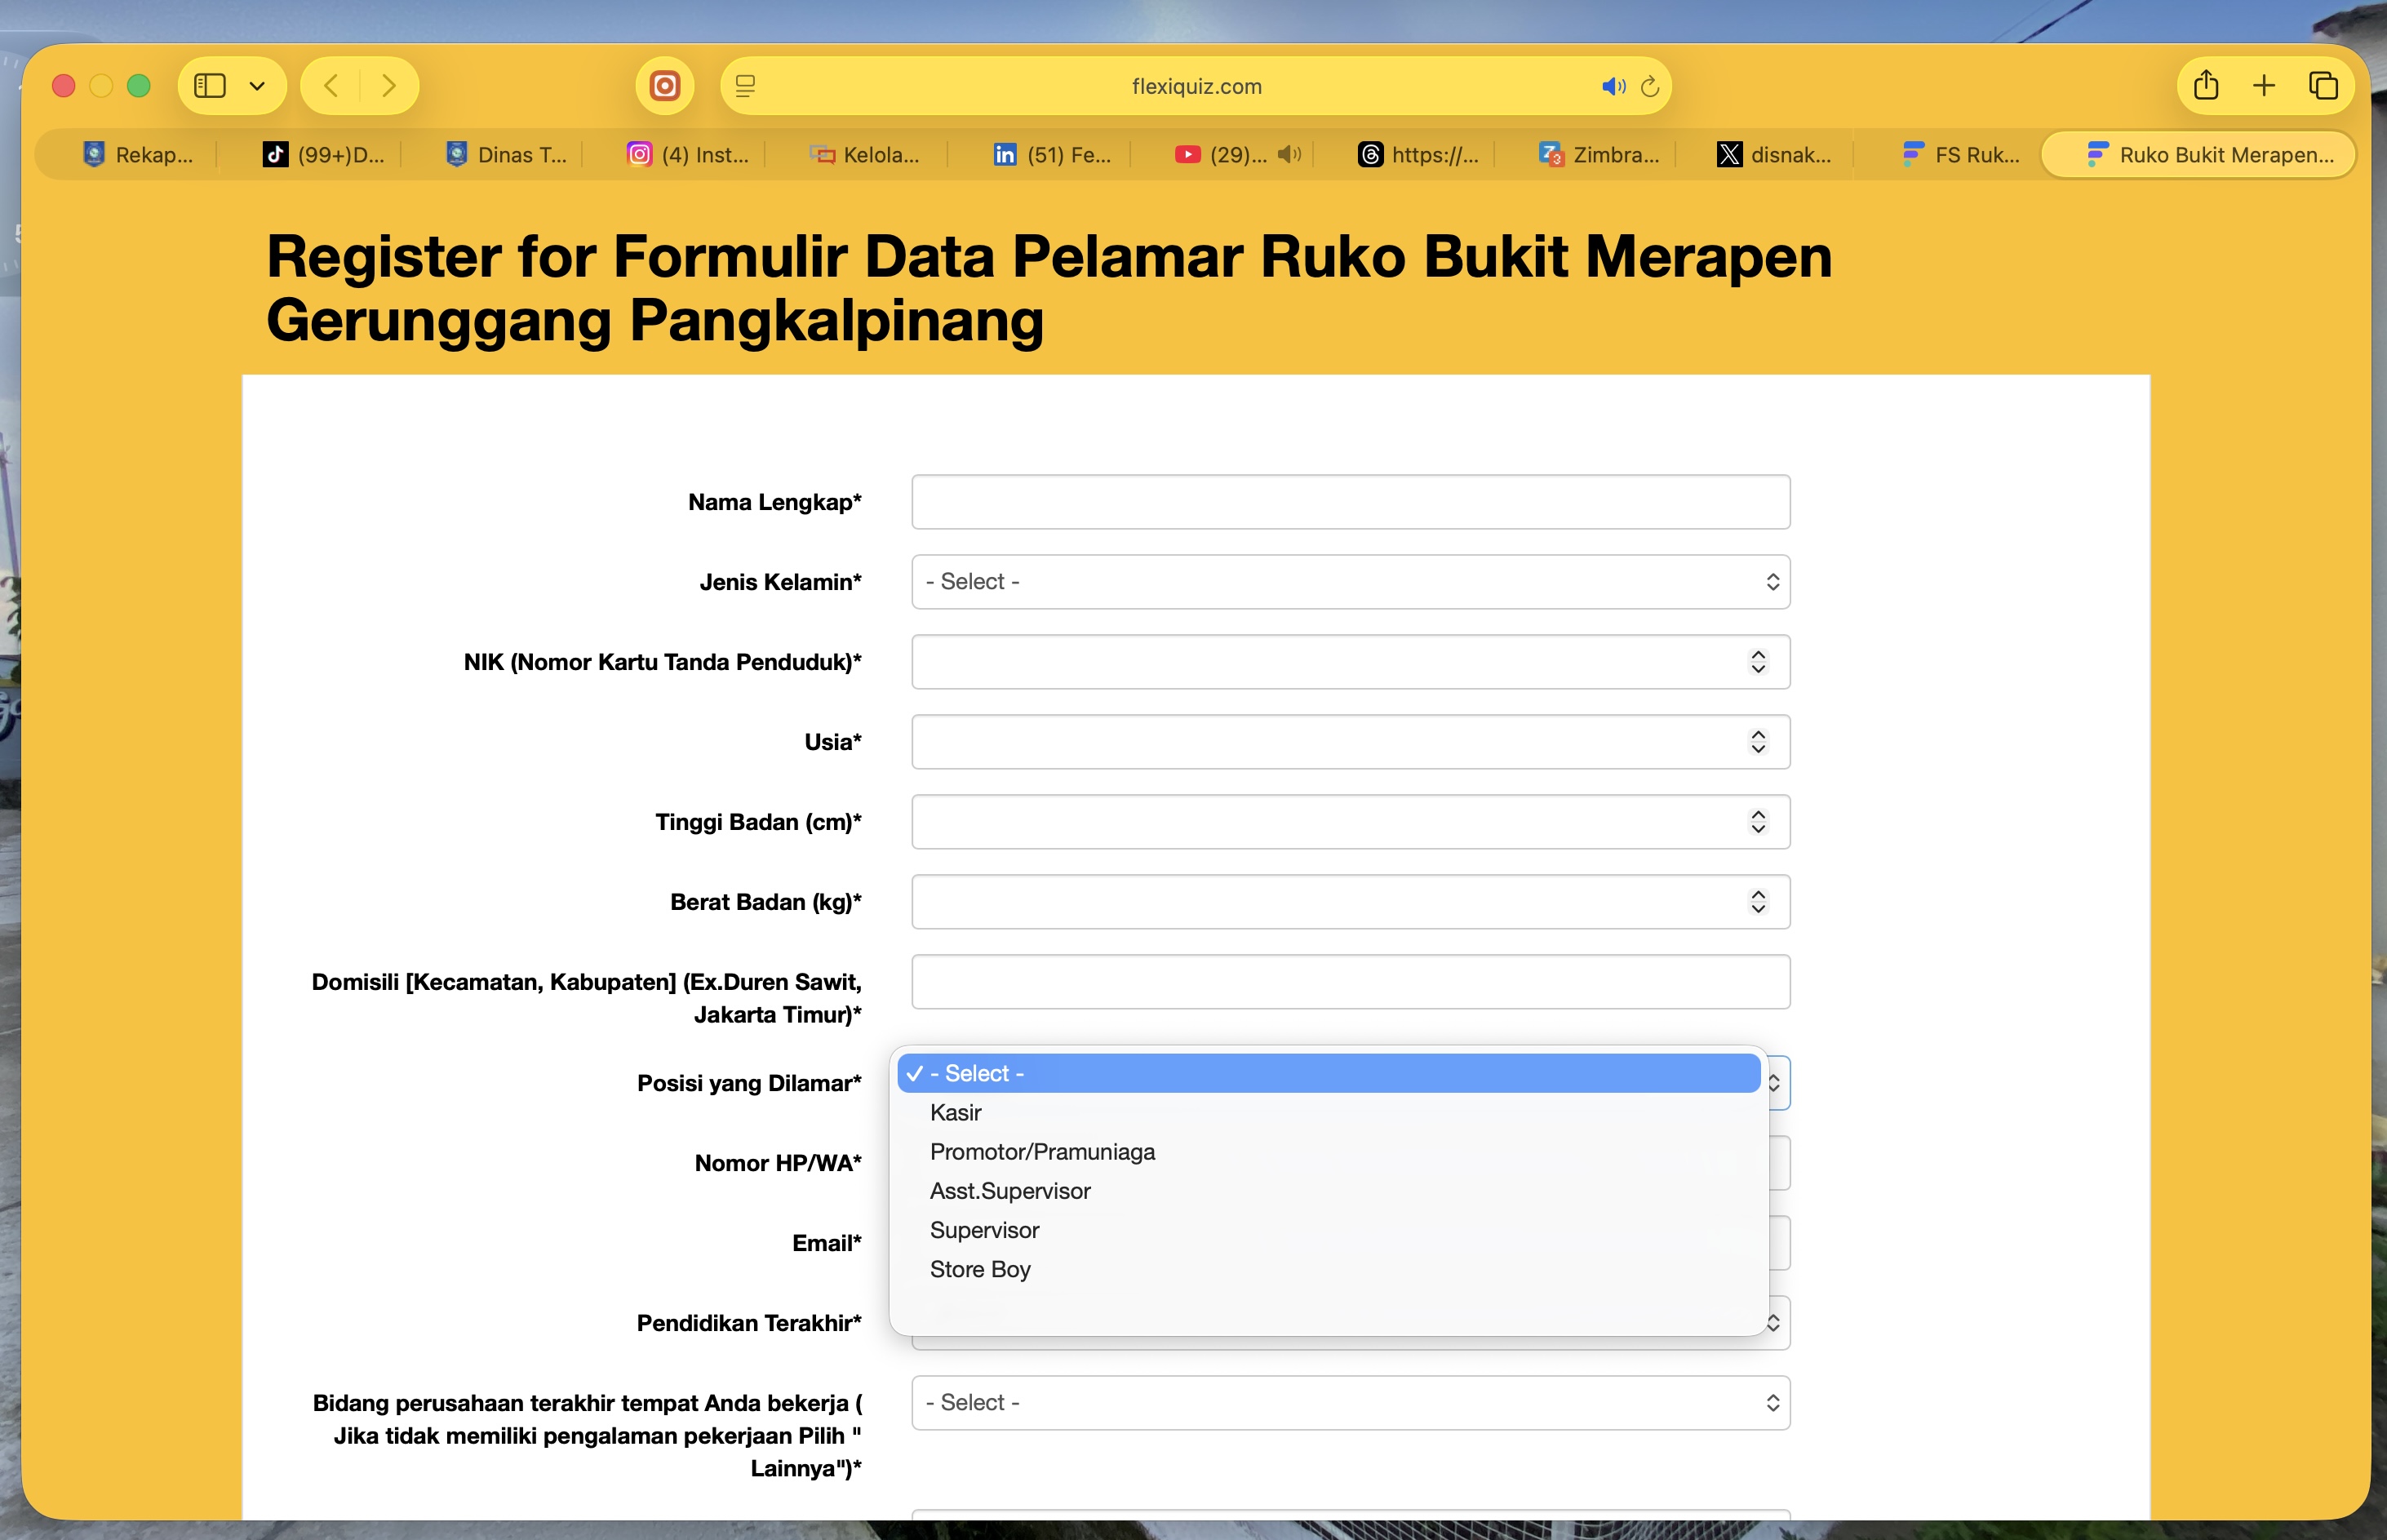Open the sidebar chevron dropdown menu
Image resolution: width=2387 pixels, height=1540 pixels.
pos(257,86)
